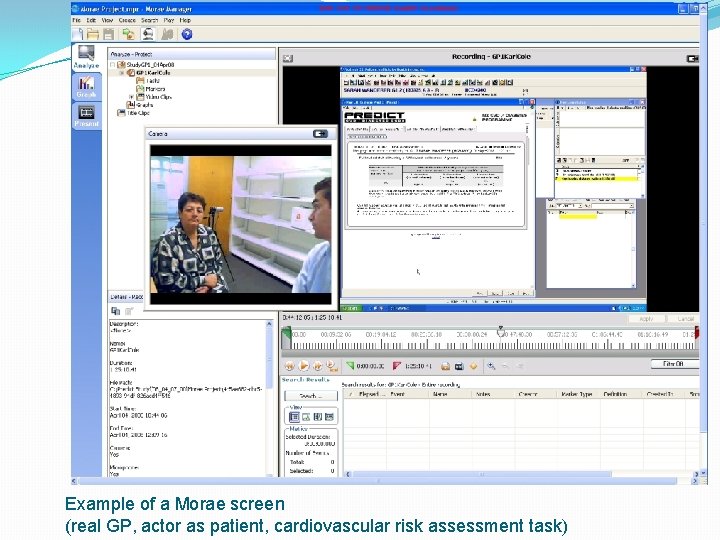
Task: Click the orange marker diamond icon
Action: click(473, 366)
